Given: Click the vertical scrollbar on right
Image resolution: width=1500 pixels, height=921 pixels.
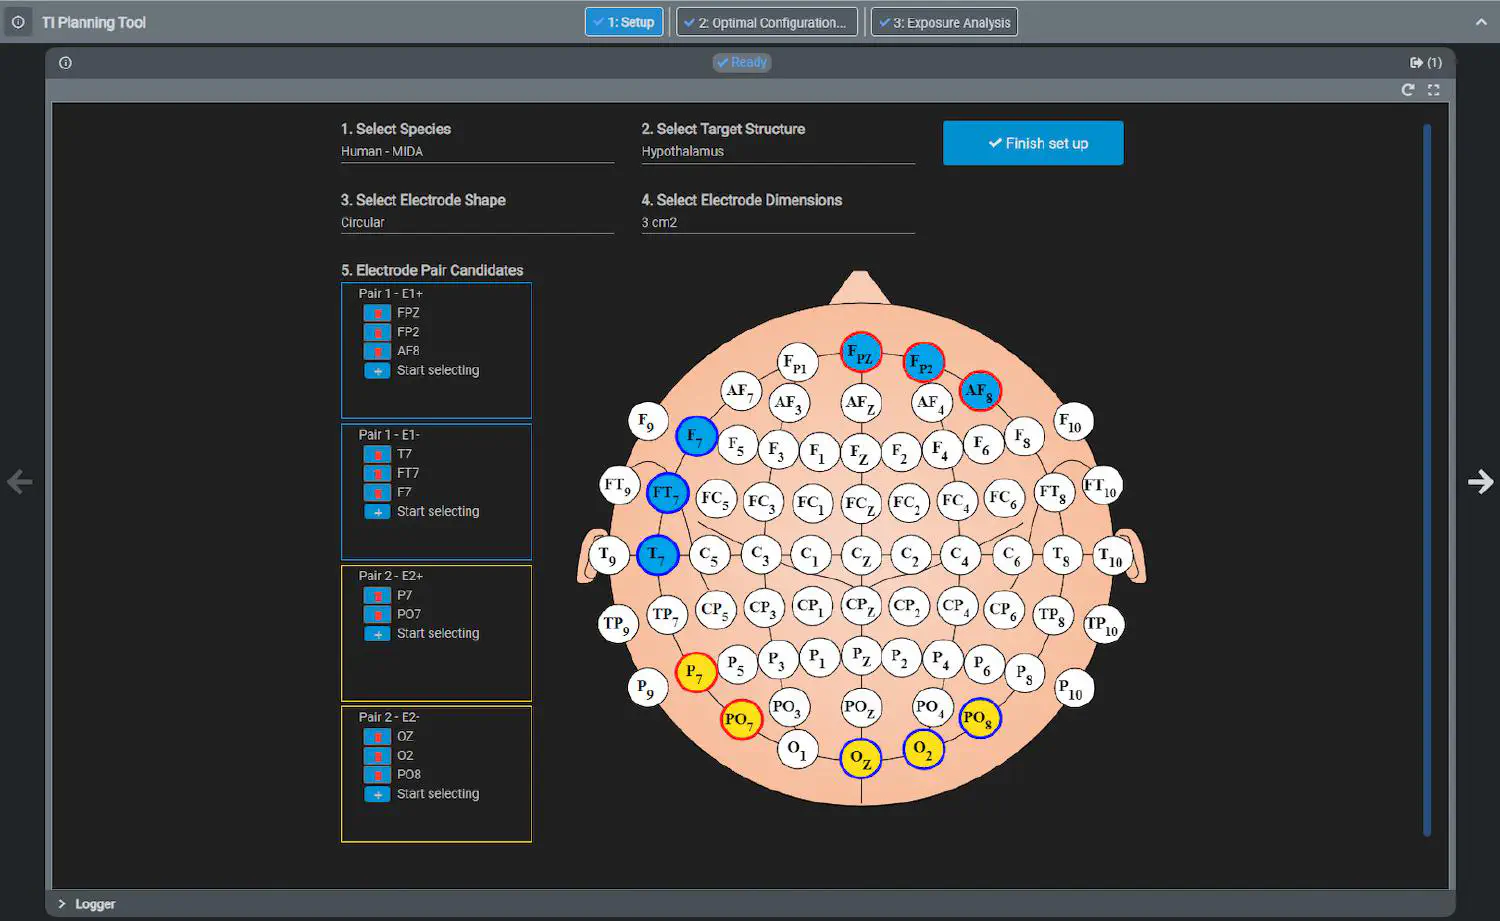Looking at the screenshot, I should pos(1427,480).
